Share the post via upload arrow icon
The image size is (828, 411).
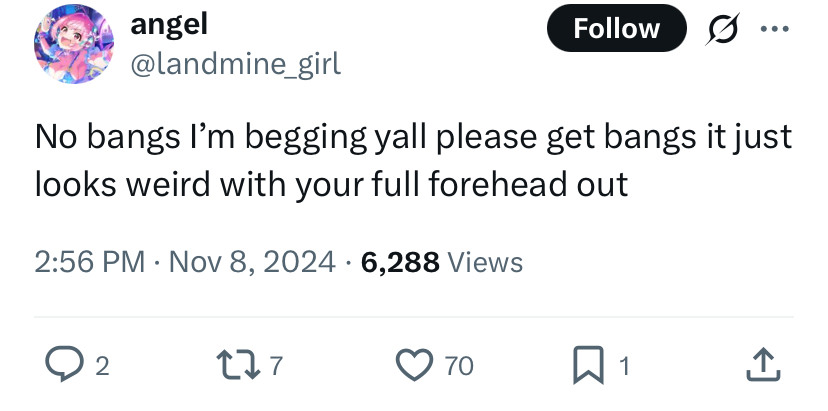pyautogui.click(x=763, y=365)
